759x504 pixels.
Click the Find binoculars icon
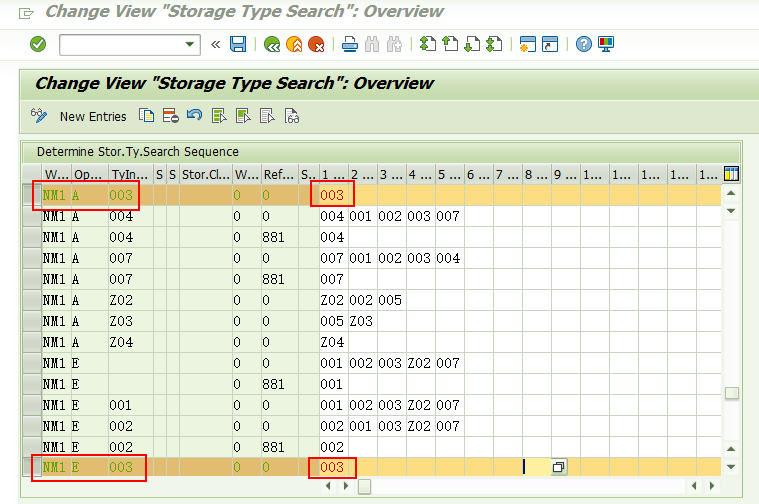tap(372, 45)
